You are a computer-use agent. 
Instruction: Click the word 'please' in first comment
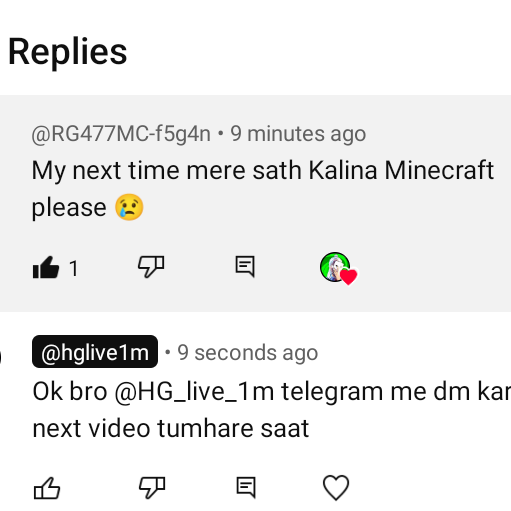(69, 208)
